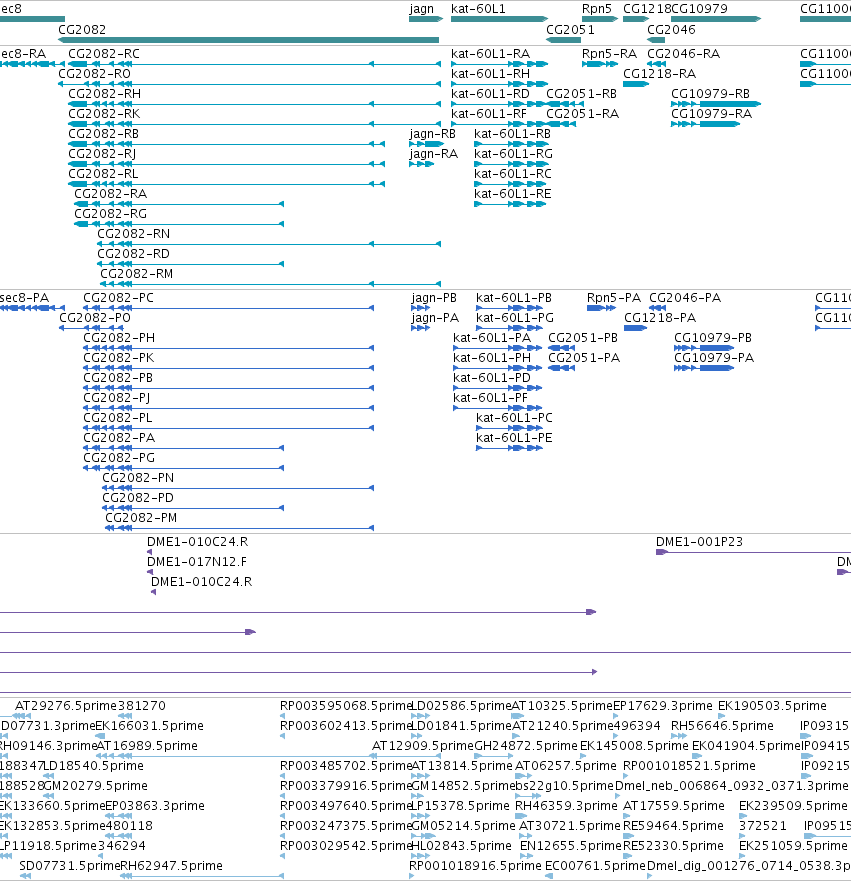This screenshot has height=881, width=851.
Task: Open the kat-60L1-RF transcript
Action: coord(489,114)
